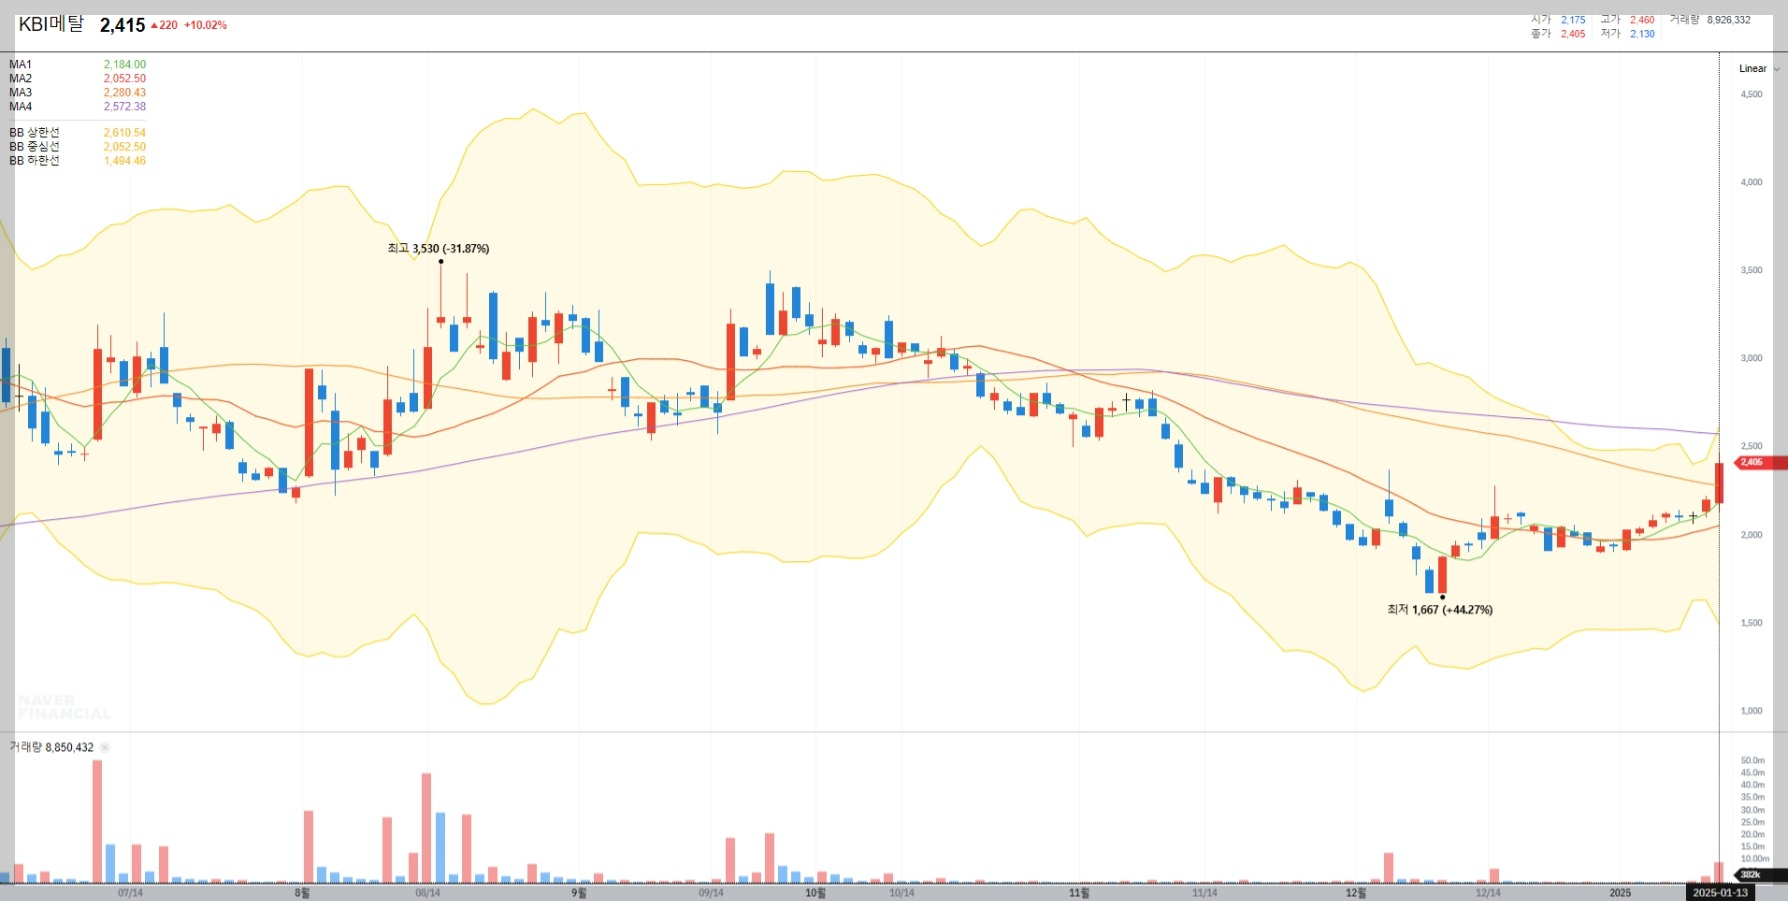1788x901 pixels.
Task: Click the 2,000 price axis label
Action: (1751, 535)
